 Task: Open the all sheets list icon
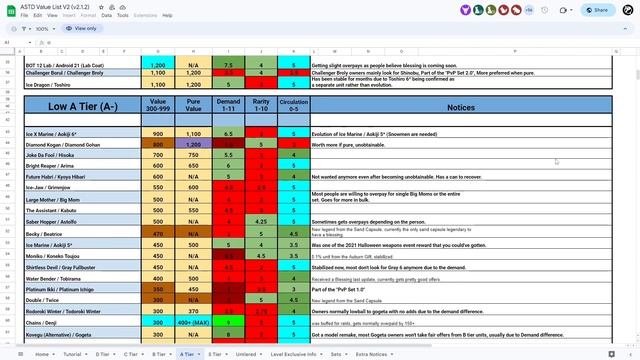[x=20, y=354]
